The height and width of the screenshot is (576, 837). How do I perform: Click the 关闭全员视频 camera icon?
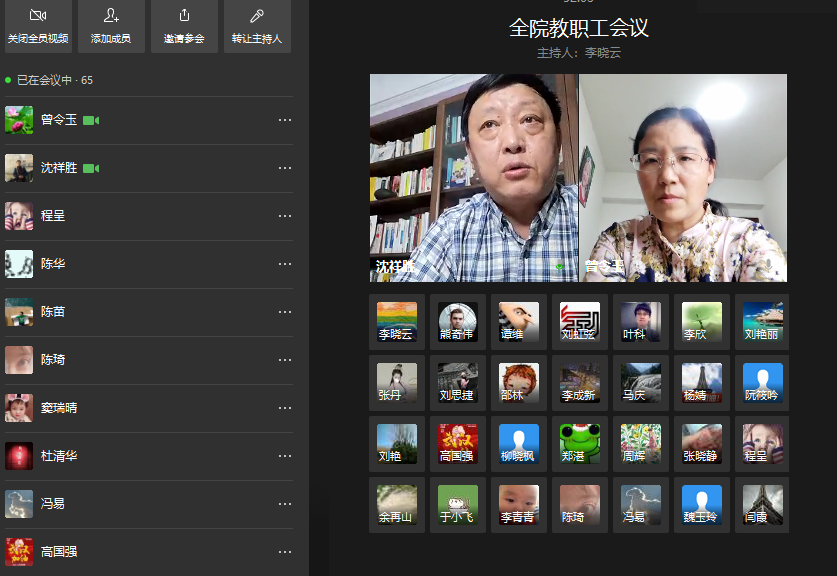38,16
